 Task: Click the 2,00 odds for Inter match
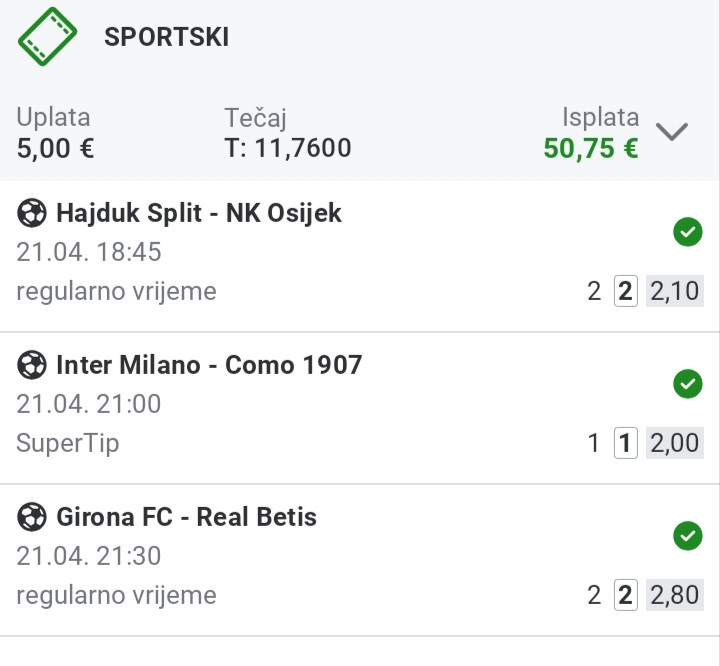click(x=674, y=443)
